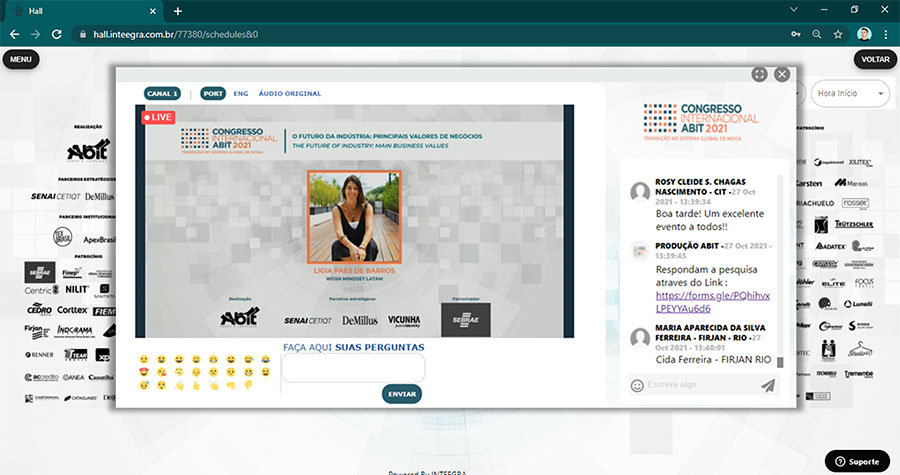The width and height of the screenshot is (900, 475).
Task: Send the heart-eyes emoji reaction
Action: (x=144, y=372)
